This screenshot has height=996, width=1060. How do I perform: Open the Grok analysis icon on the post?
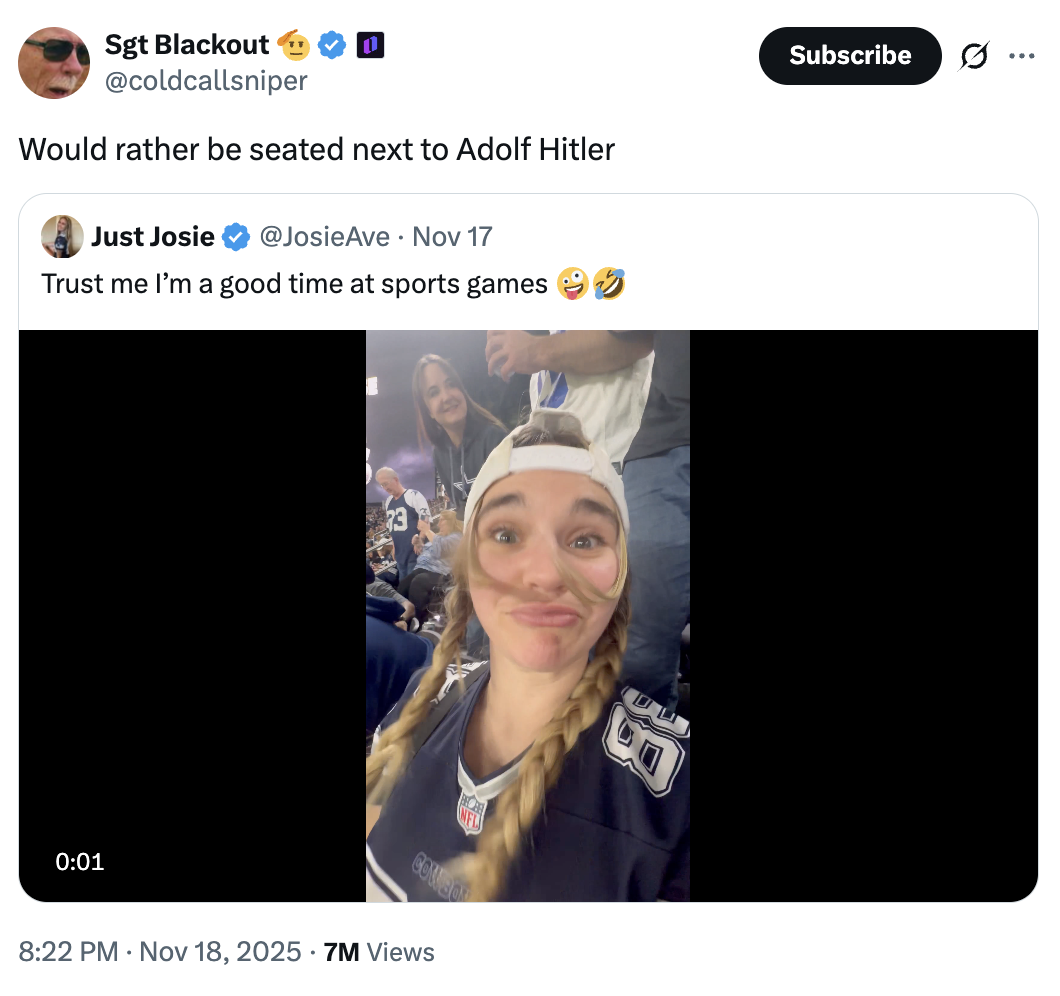[975, 56]
